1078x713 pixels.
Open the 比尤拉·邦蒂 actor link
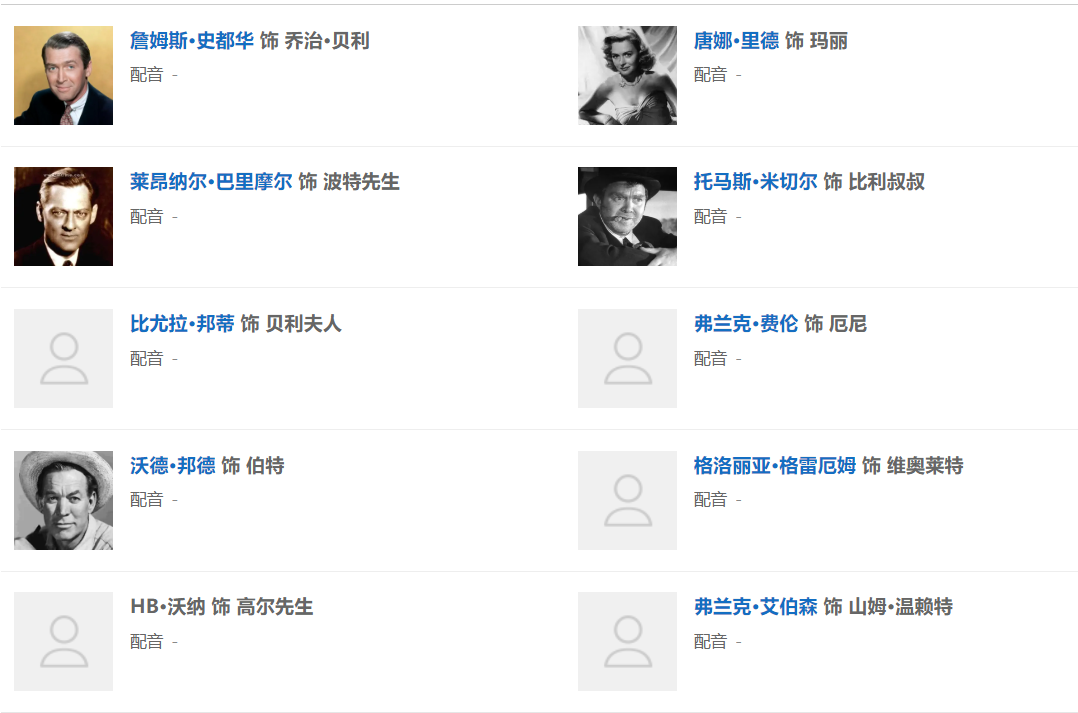(182, 324)
